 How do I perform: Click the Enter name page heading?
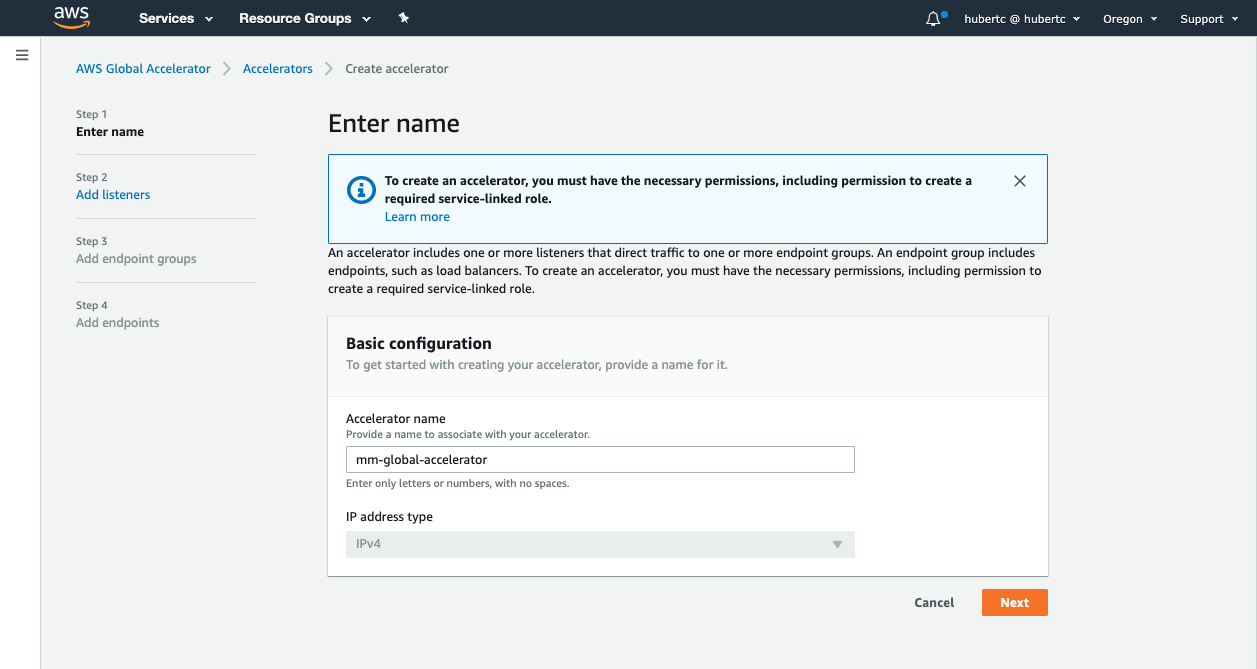tap(394, 124)
